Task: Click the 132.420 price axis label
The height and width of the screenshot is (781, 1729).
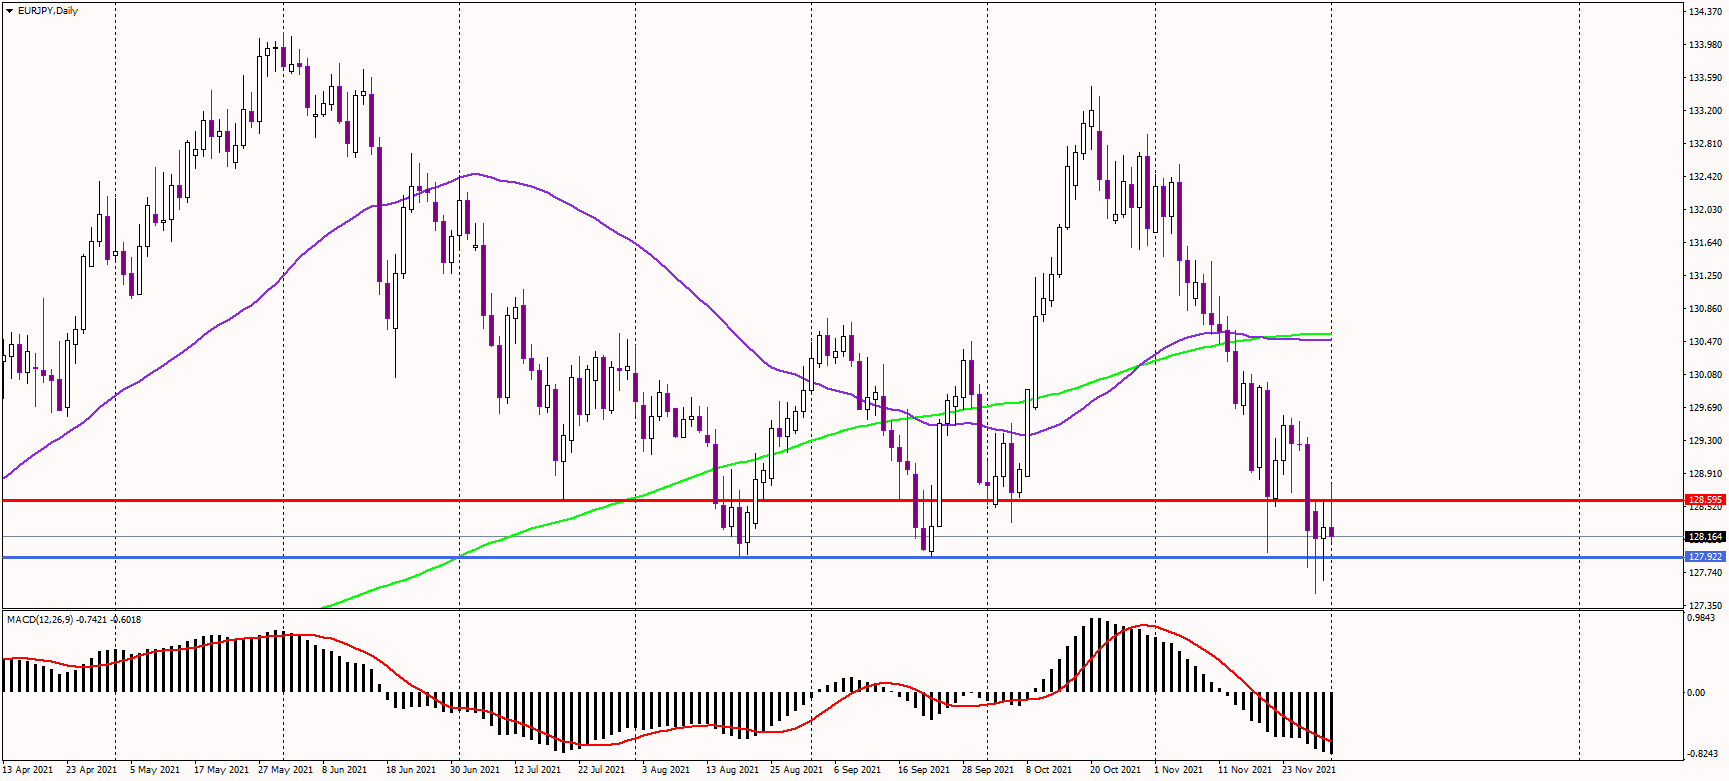Action: pyautogui.click(x=1705, y=177)
